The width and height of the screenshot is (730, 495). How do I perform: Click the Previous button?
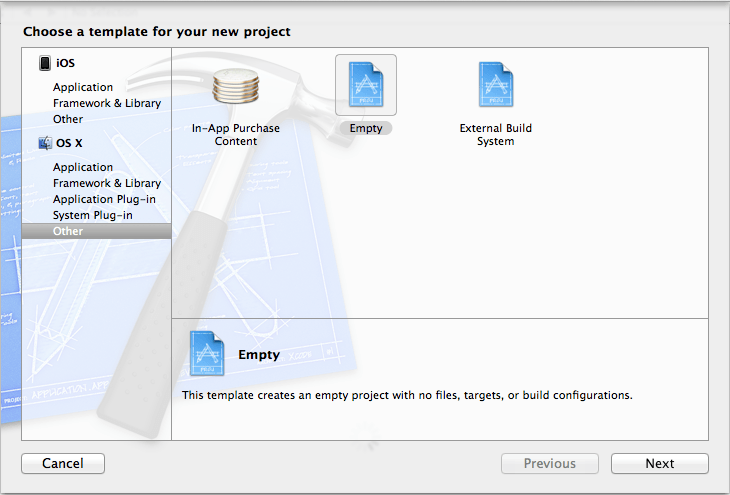coord(550,463)
